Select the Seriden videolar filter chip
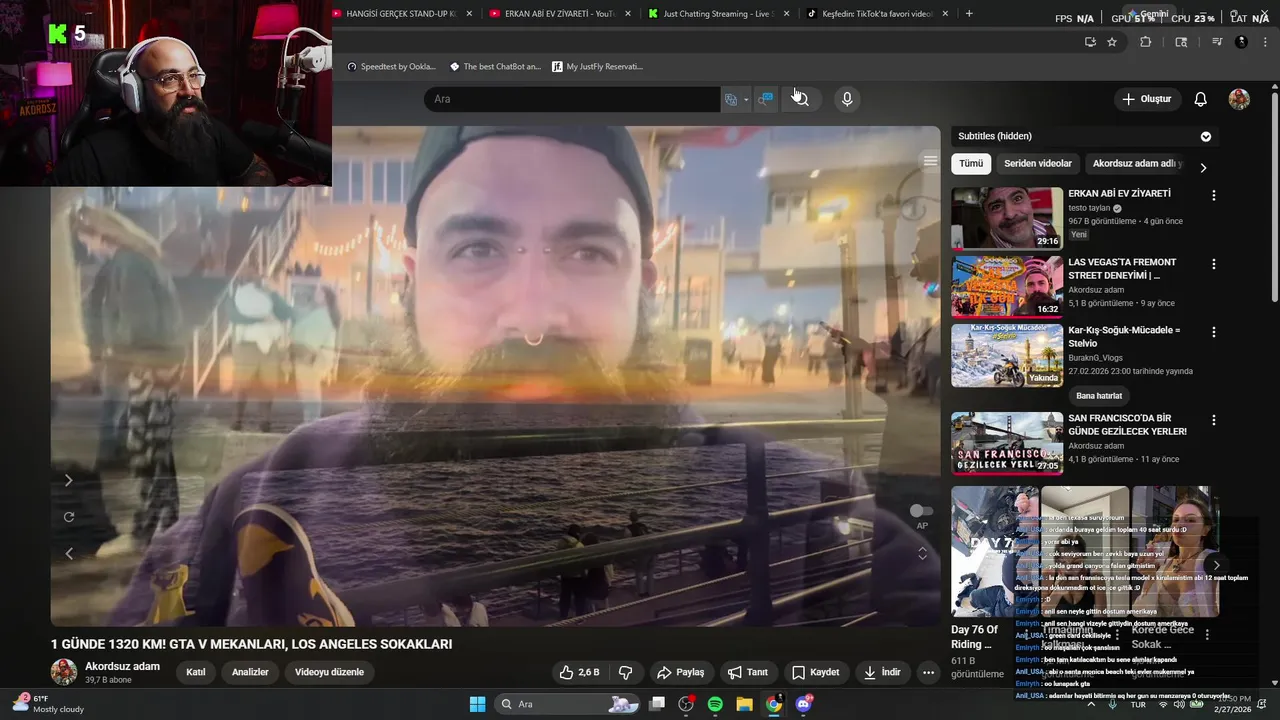 (x=1038, y=164)
